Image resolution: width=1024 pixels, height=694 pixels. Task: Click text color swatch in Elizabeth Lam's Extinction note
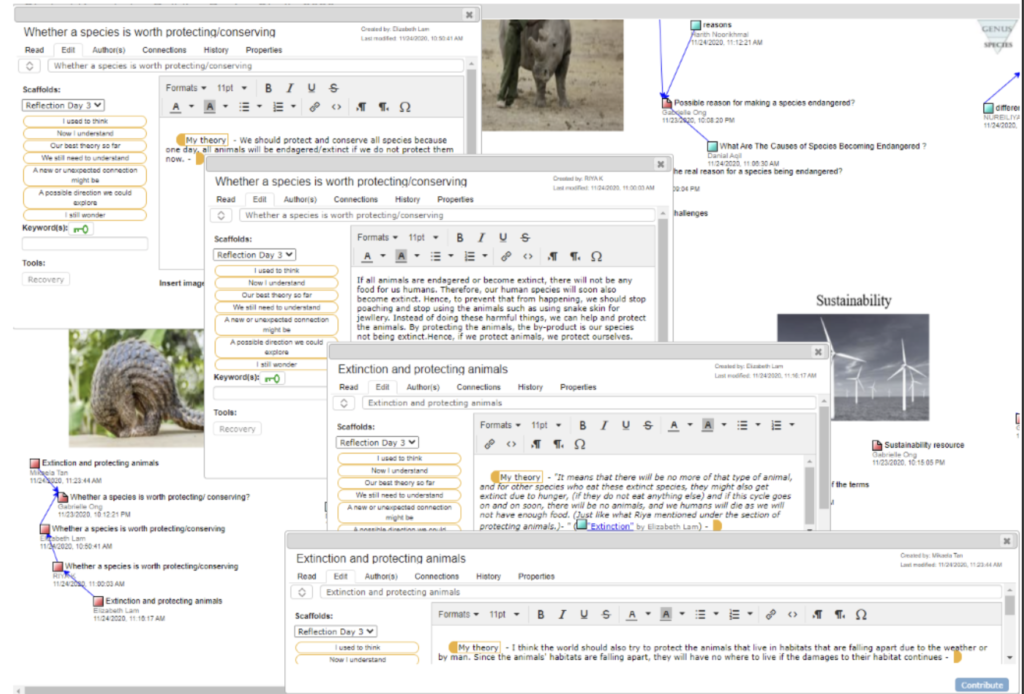coord(674,425)
